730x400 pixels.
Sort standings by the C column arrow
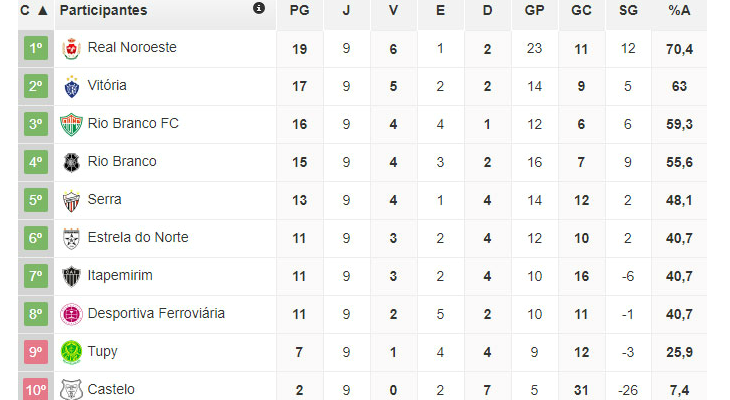tap(42, 10)
